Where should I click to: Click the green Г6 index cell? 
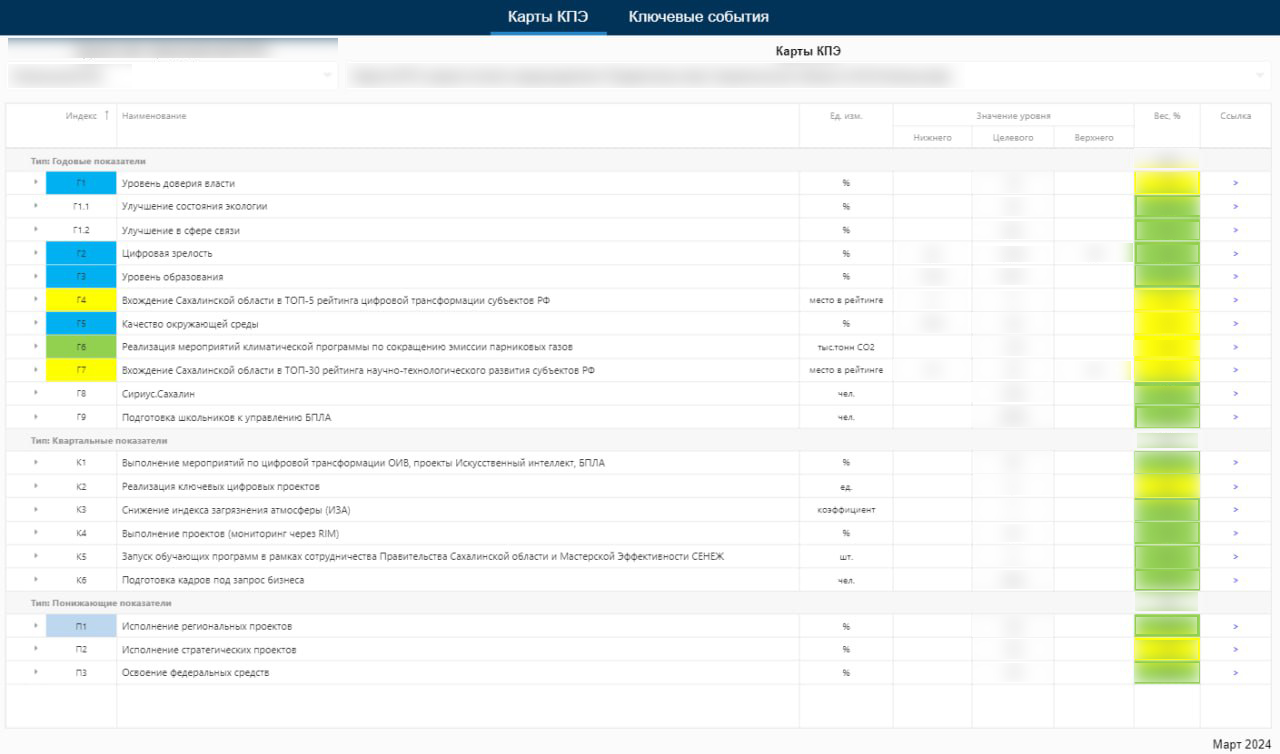point(81,347)
